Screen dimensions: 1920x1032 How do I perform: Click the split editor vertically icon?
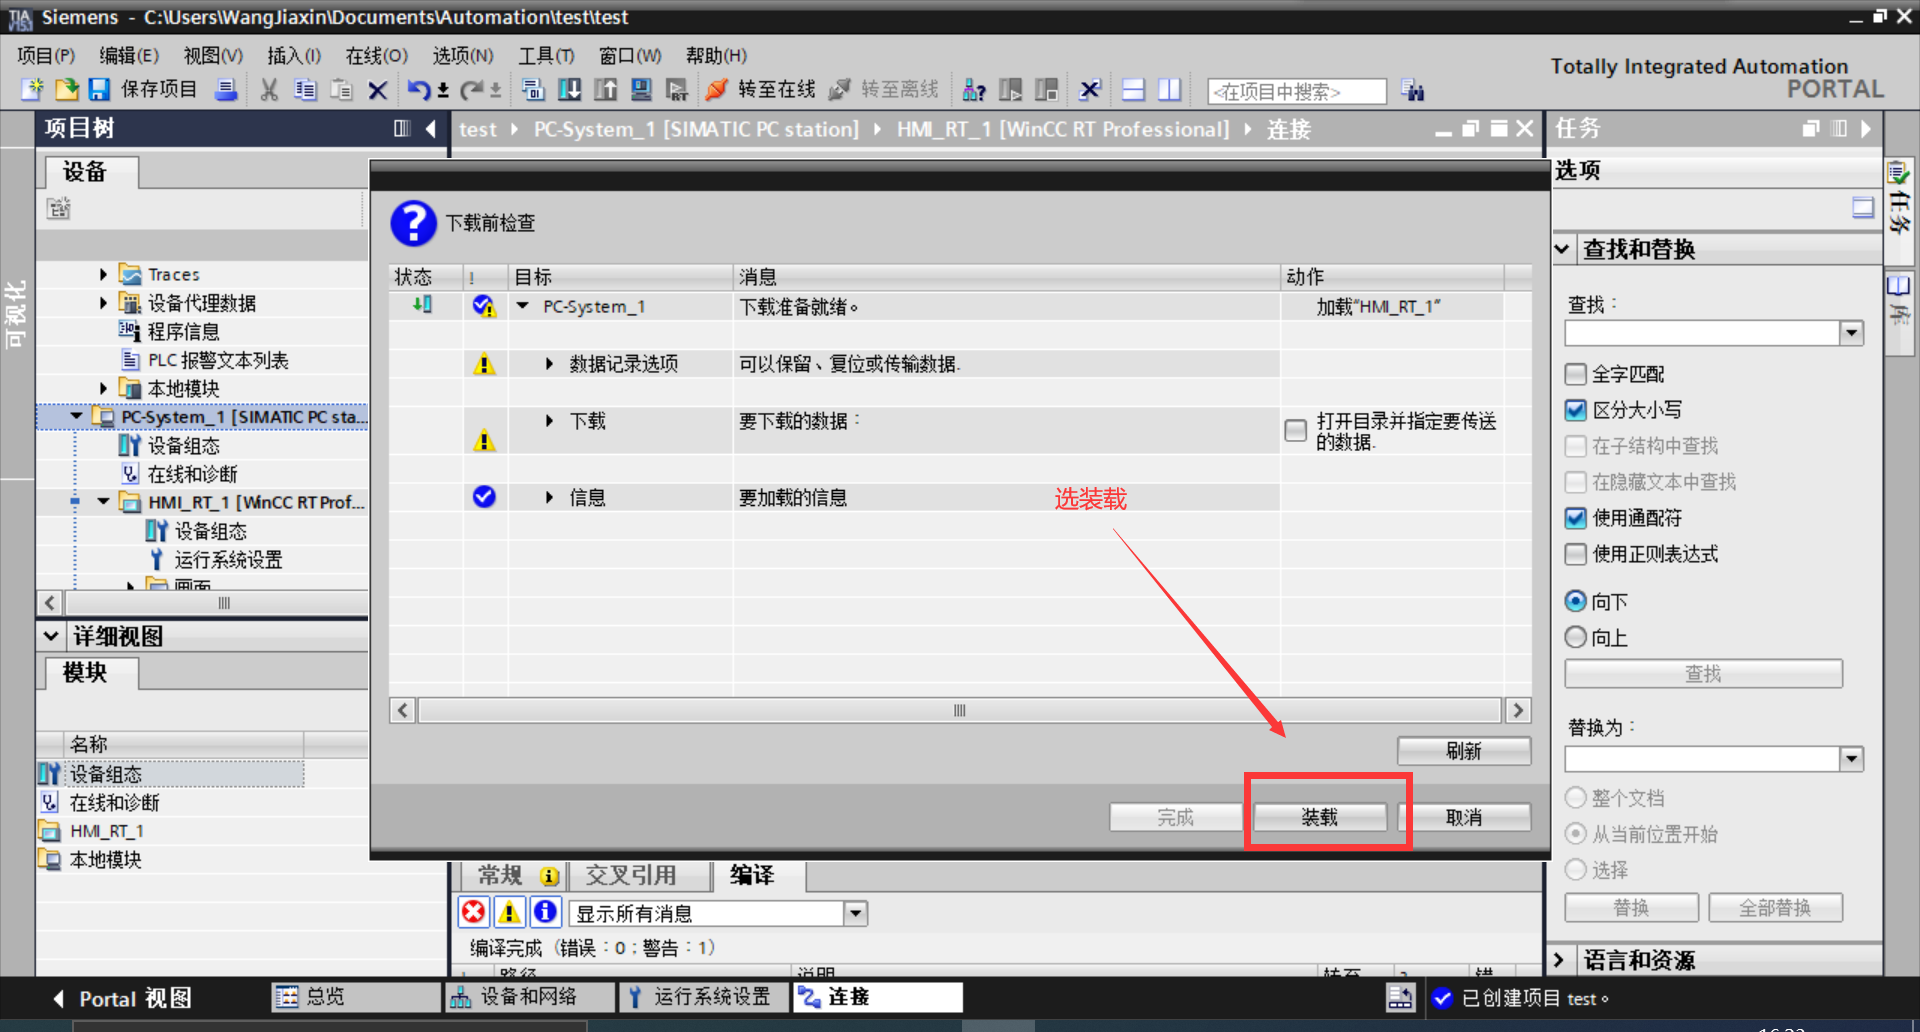pos(1170,90)
